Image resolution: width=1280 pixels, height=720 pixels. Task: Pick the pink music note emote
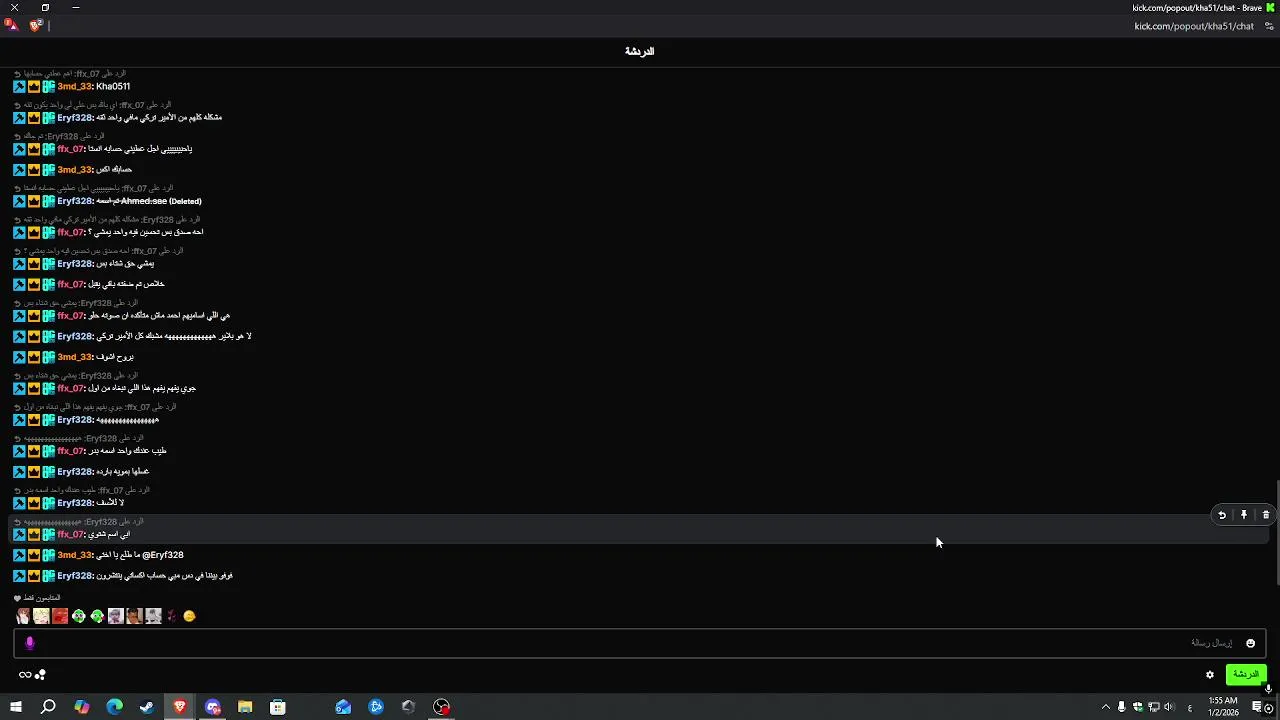click(x=171, y=616)
